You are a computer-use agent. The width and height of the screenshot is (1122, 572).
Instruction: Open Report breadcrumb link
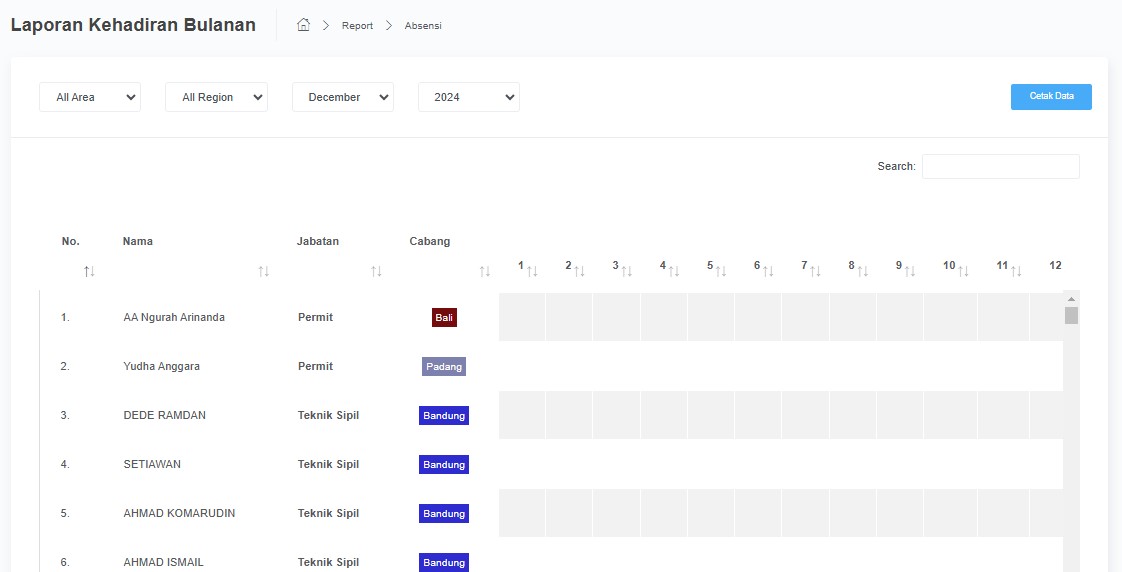(357, 26)
